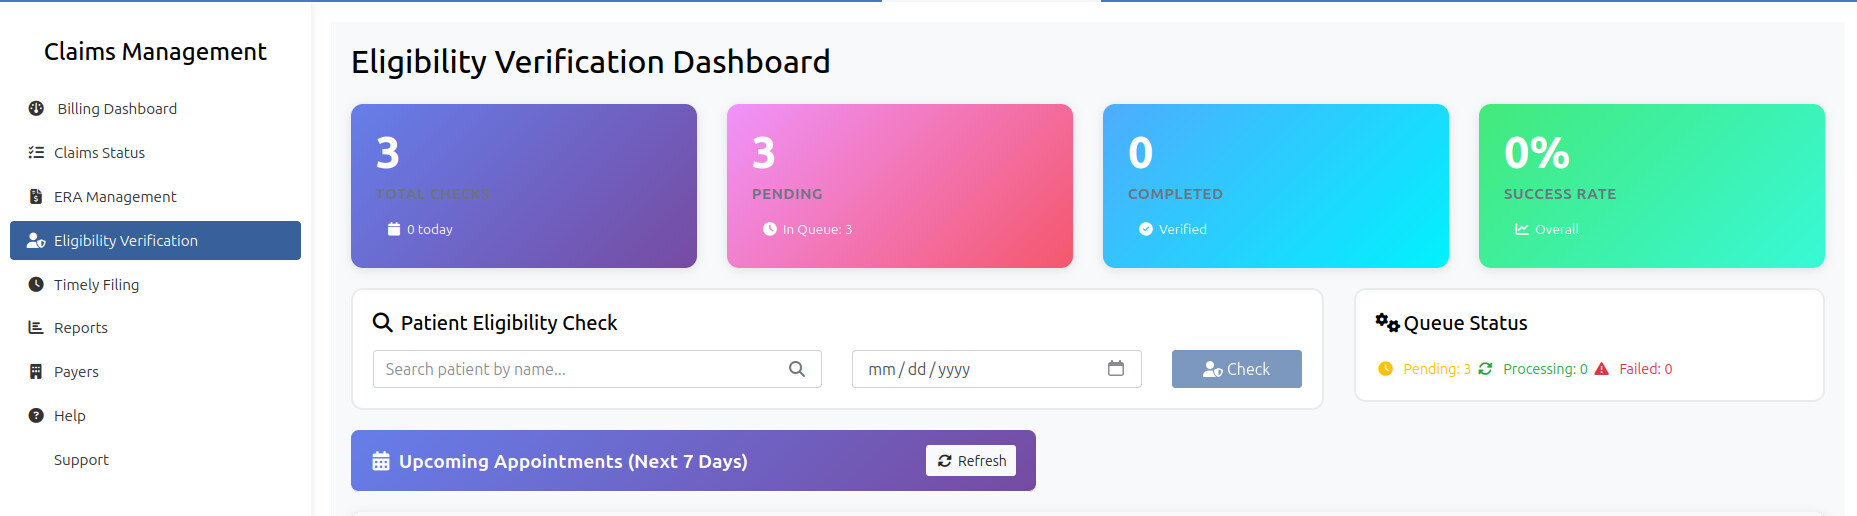
Task: Click the mm/dd/yyyy date field
Action: click(x=975, y=369)
